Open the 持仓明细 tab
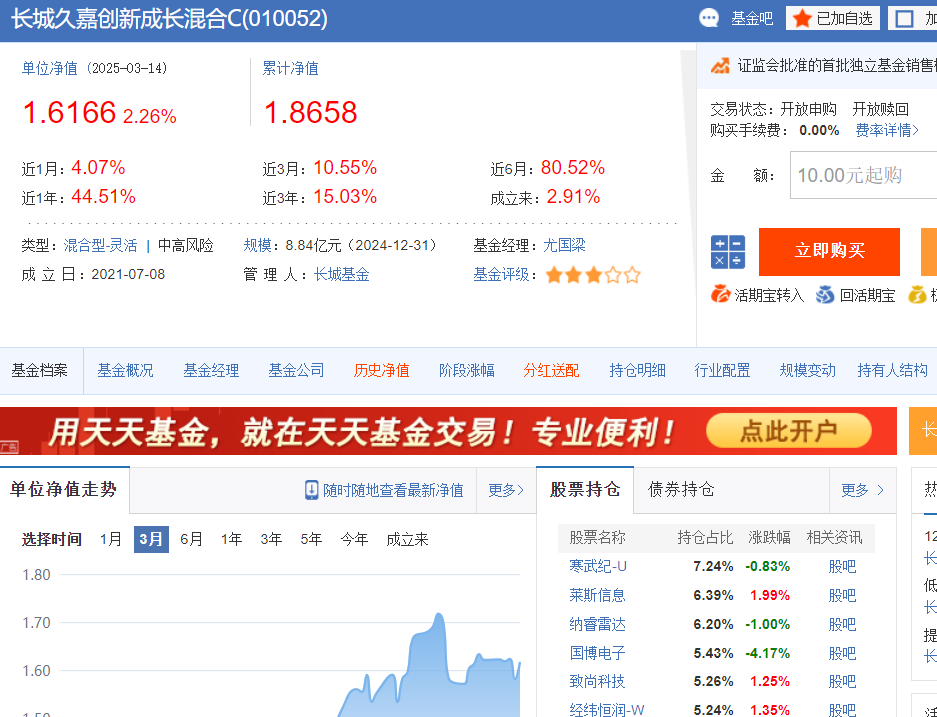The width and height of the screenshot is (937, 717). pyautogui.click(x=637, y=370)
